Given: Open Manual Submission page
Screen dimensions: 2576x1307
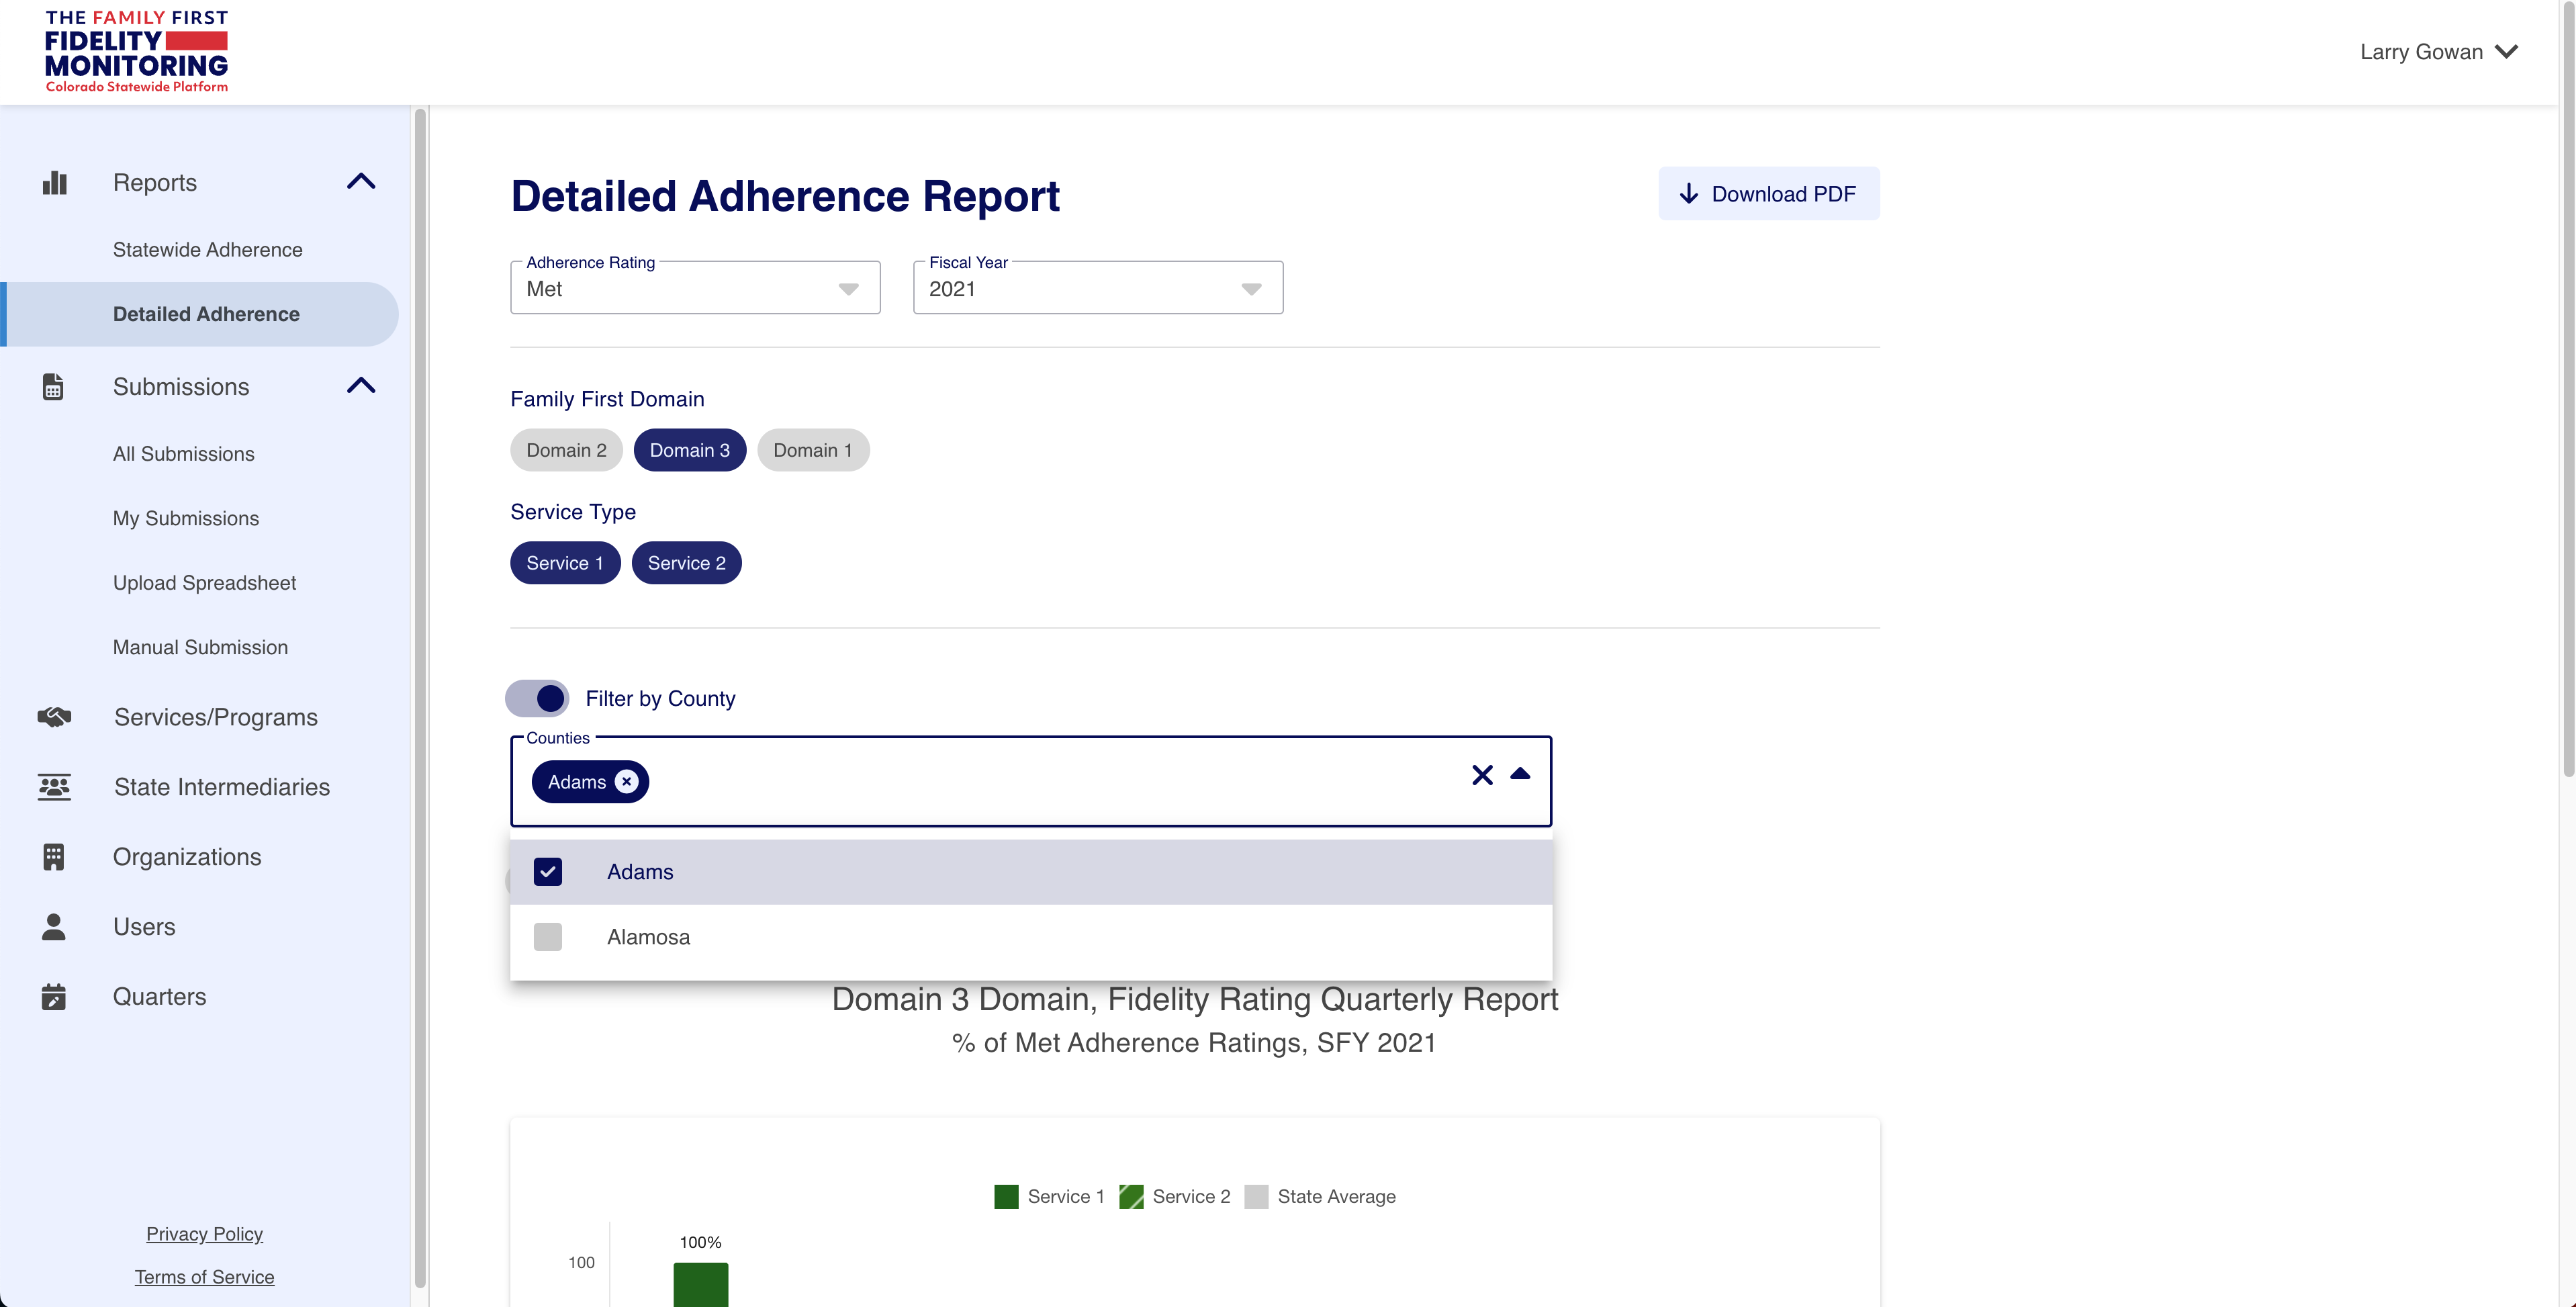Looking at the screenshot, I should click(x=201, y=647).
